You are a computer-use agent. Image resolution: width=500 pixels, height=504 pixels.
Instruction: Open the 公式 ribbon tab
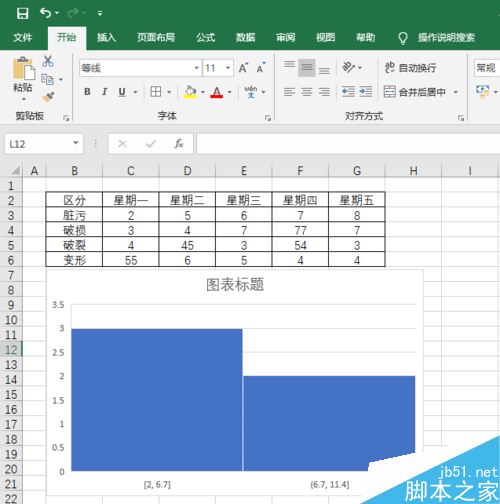[206, 37]
